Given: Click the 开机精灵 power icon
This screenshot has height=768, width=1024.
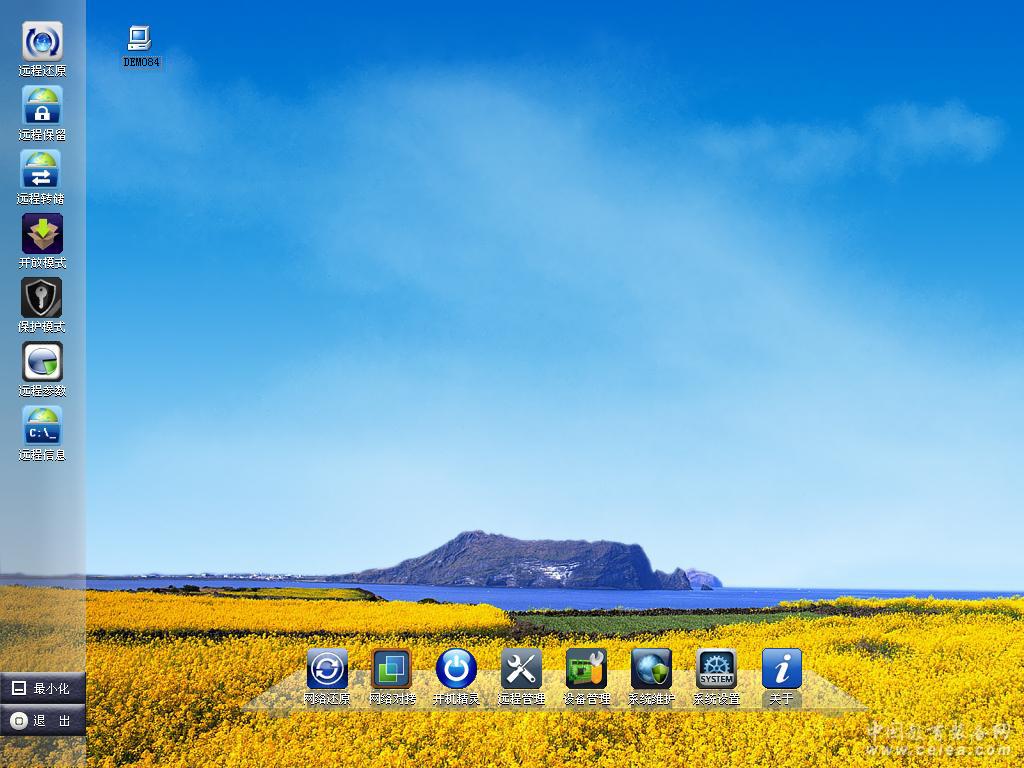Looking at the screenshot, I should pos(456,668).
